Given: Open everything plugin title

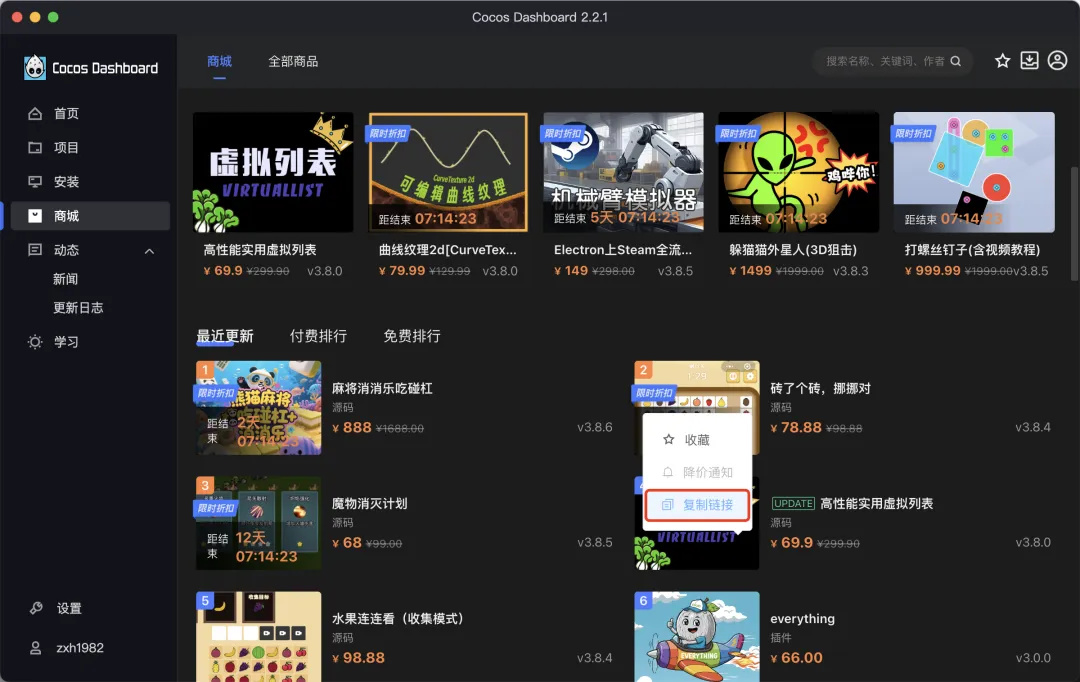Looking at the screenshot, I should click(802, 619).
